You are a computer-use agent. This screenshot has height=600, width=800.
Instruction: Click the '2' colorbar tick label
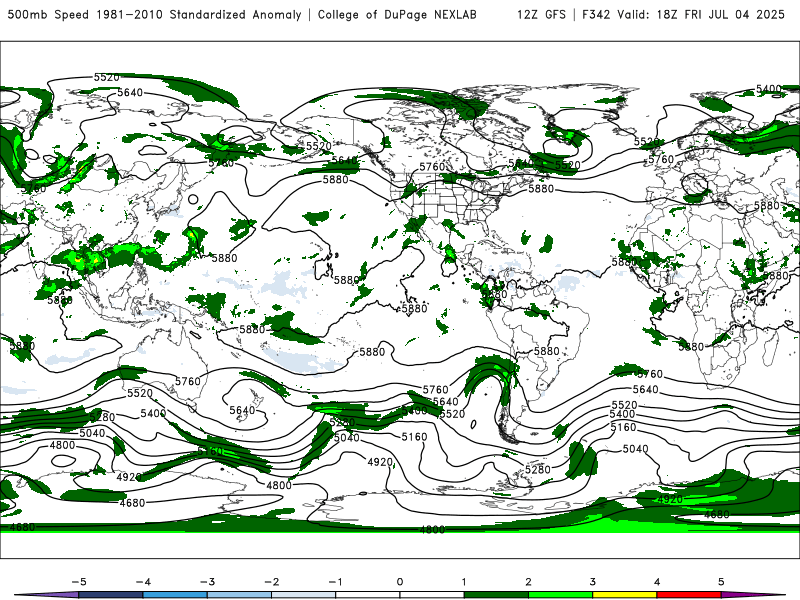[528, 582]
